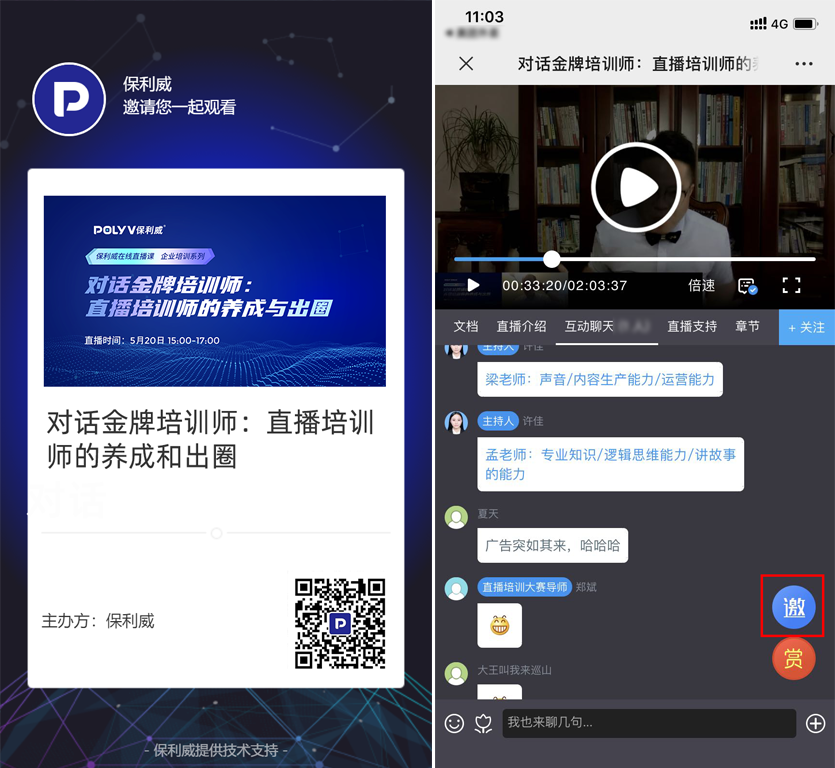The width and height of the screenshot is (835, 768).
Task: Click the small play button in control bar
Action: (x=473, y=285)
